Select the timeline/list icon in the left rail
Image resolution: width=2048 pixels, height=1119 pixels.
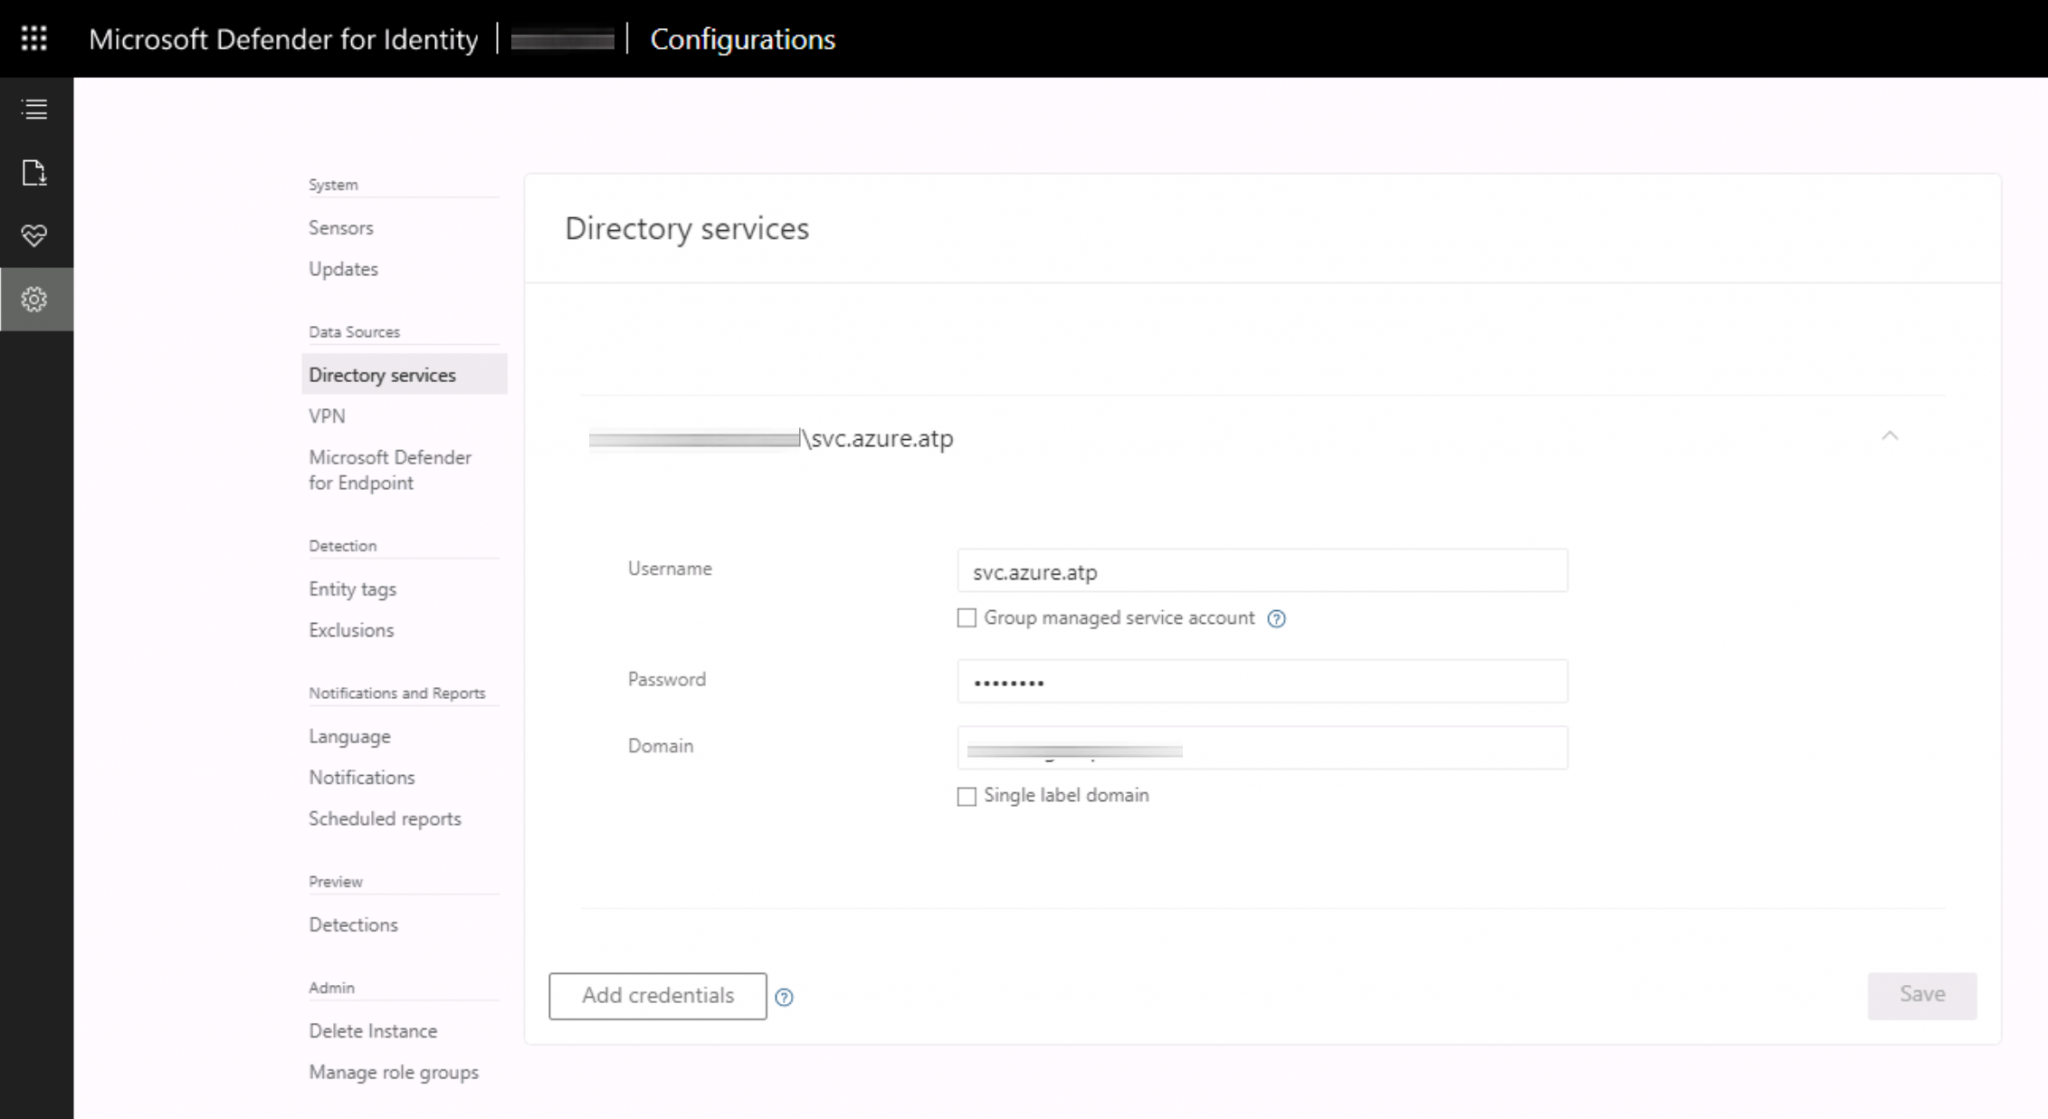[35, 109]
